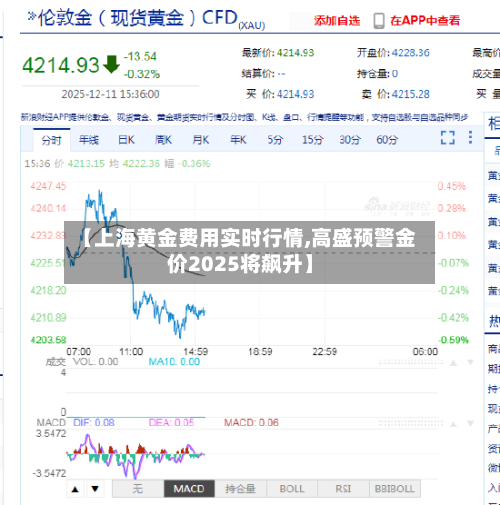This screenshot has height=505, width=500.
Task: Click the -0.32% change percentage
Action: tap(142, 74)
